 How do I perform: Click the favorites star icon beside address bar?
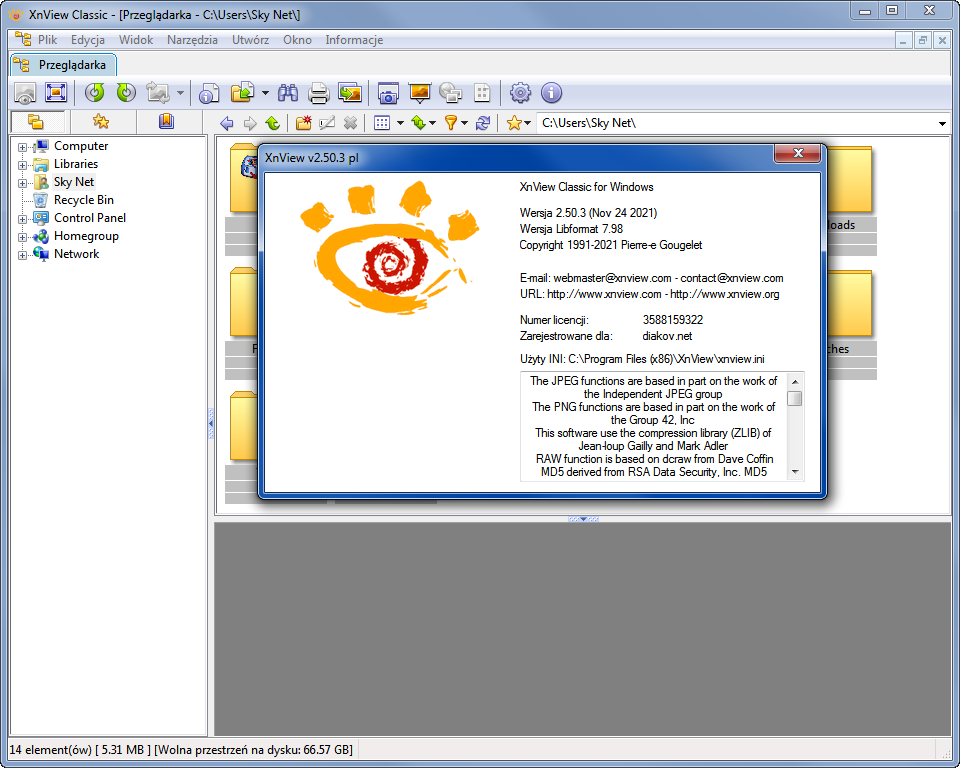coord(514,123)
